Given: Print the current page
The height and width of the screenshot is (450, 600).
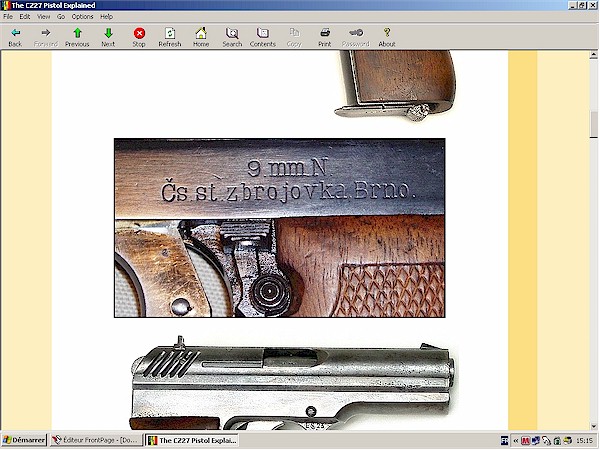Looking at the screenshot, I should tap(324, 37).
